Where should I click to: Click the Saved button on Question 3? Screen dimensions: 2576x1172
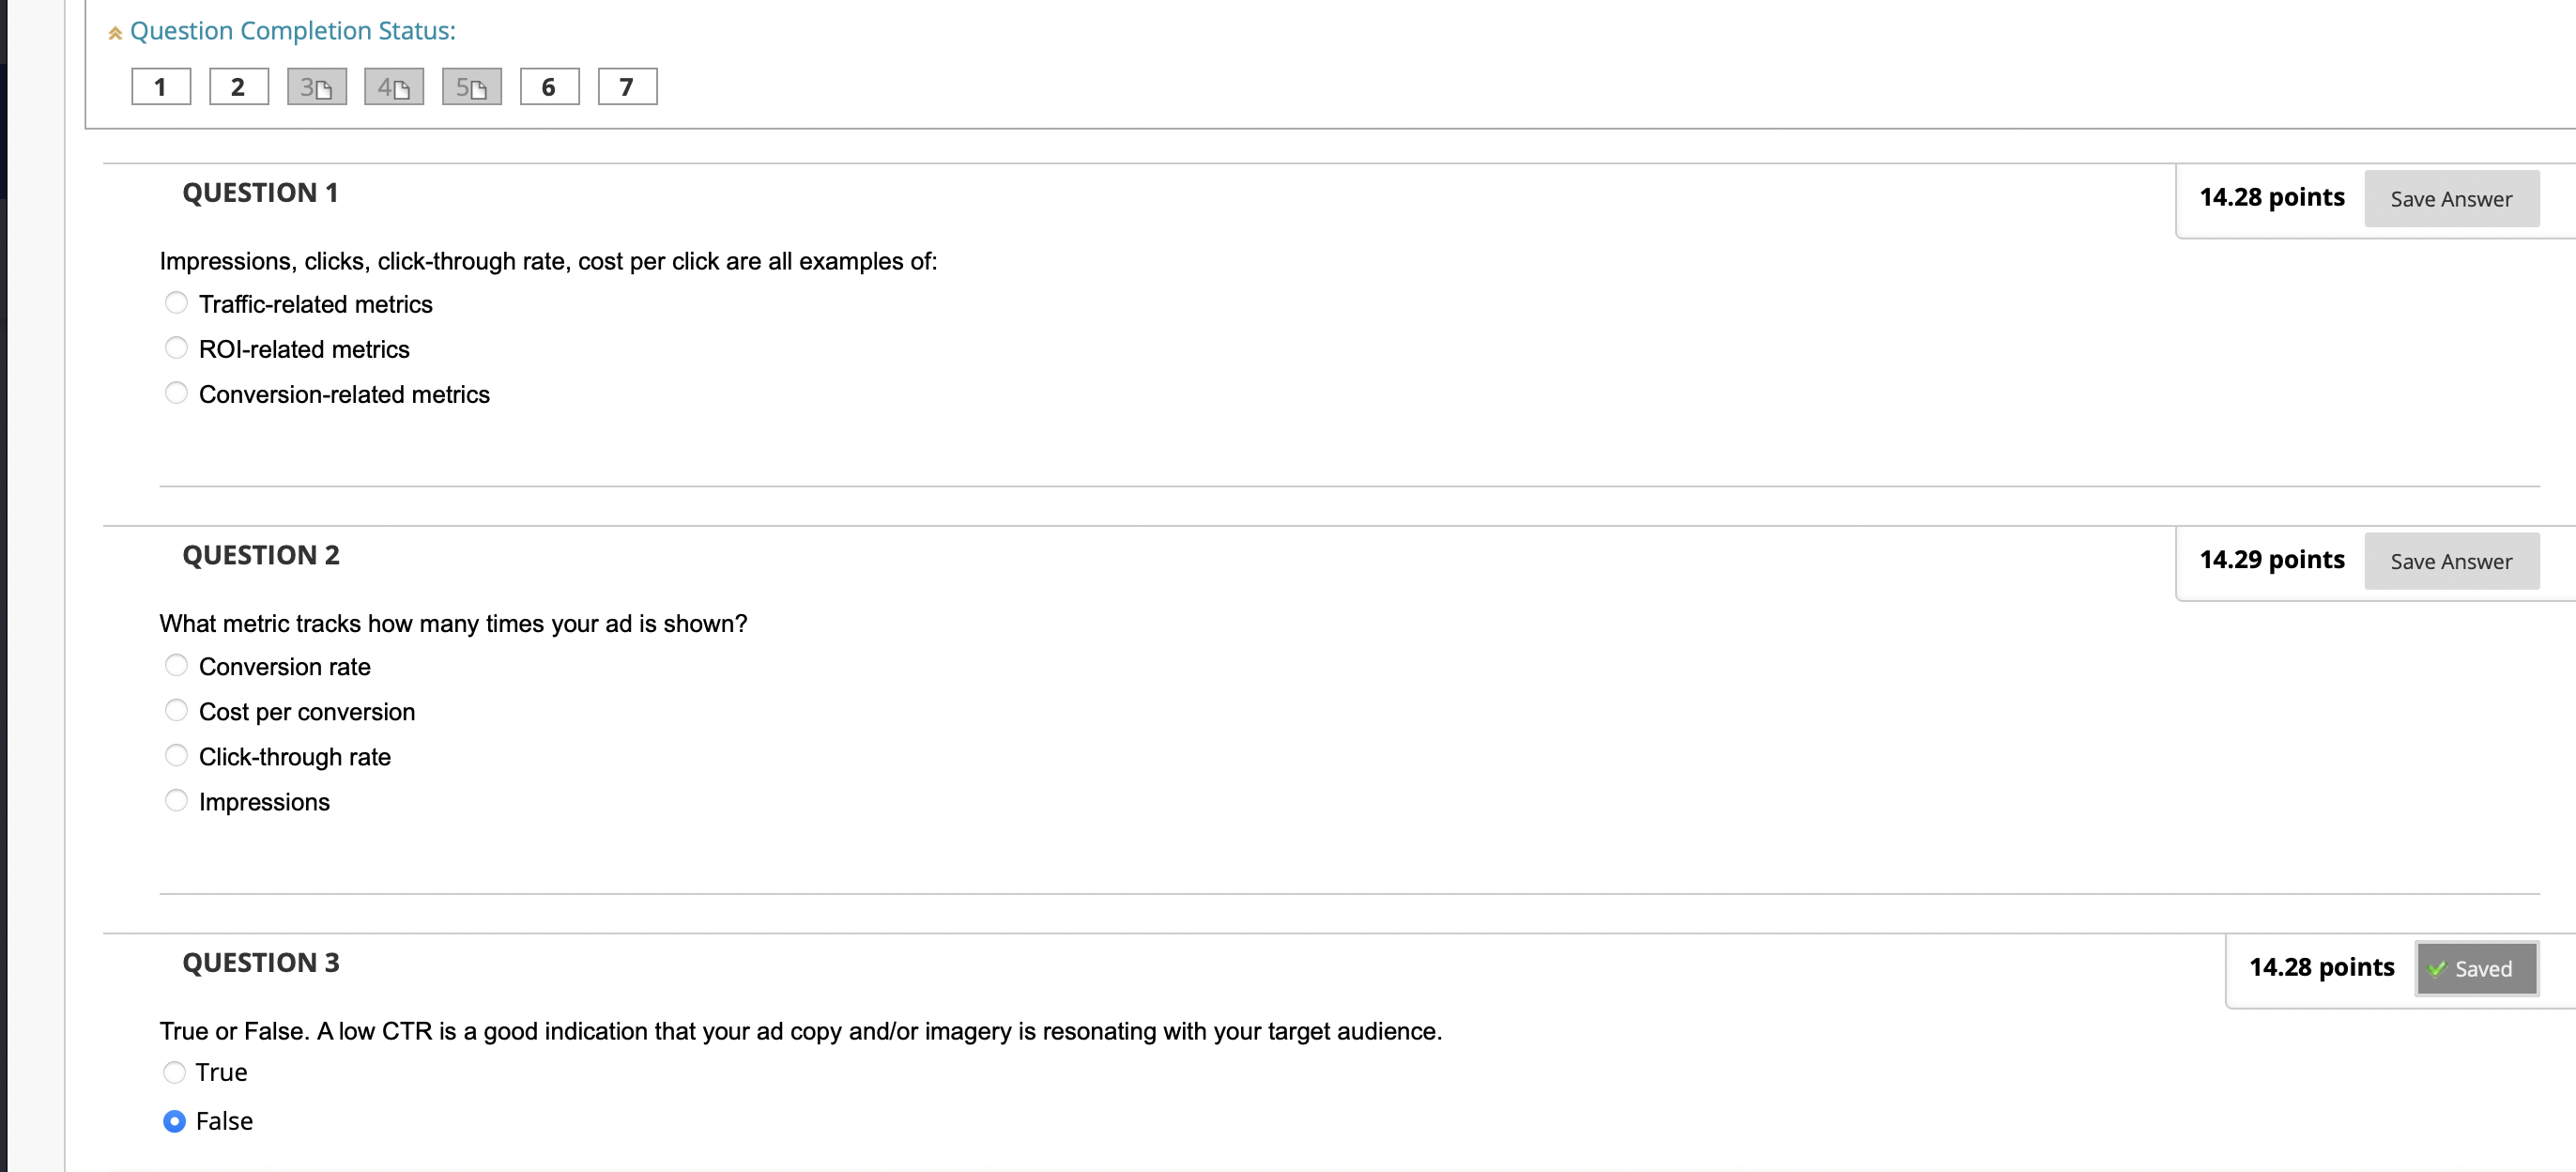[x=2475, y=968]
